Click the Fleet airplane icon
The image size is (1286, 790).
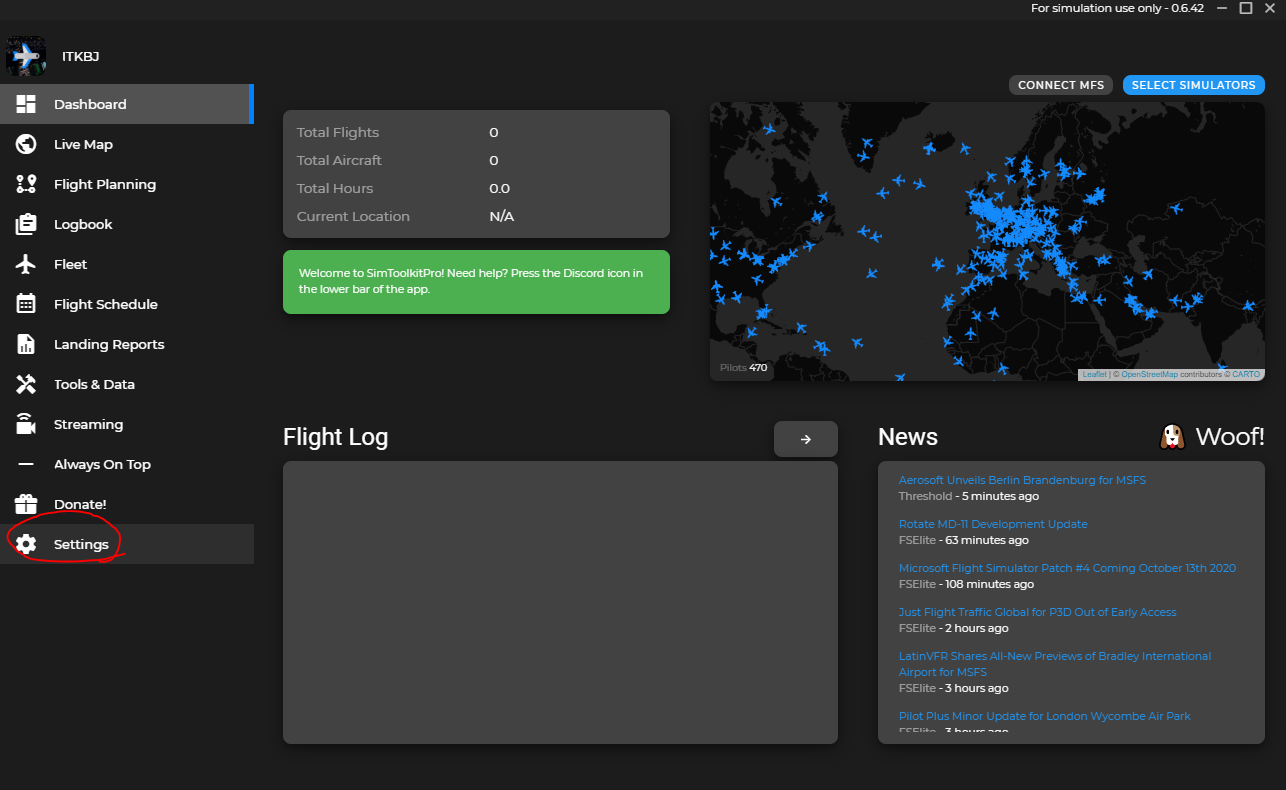[x=26, y=264]
